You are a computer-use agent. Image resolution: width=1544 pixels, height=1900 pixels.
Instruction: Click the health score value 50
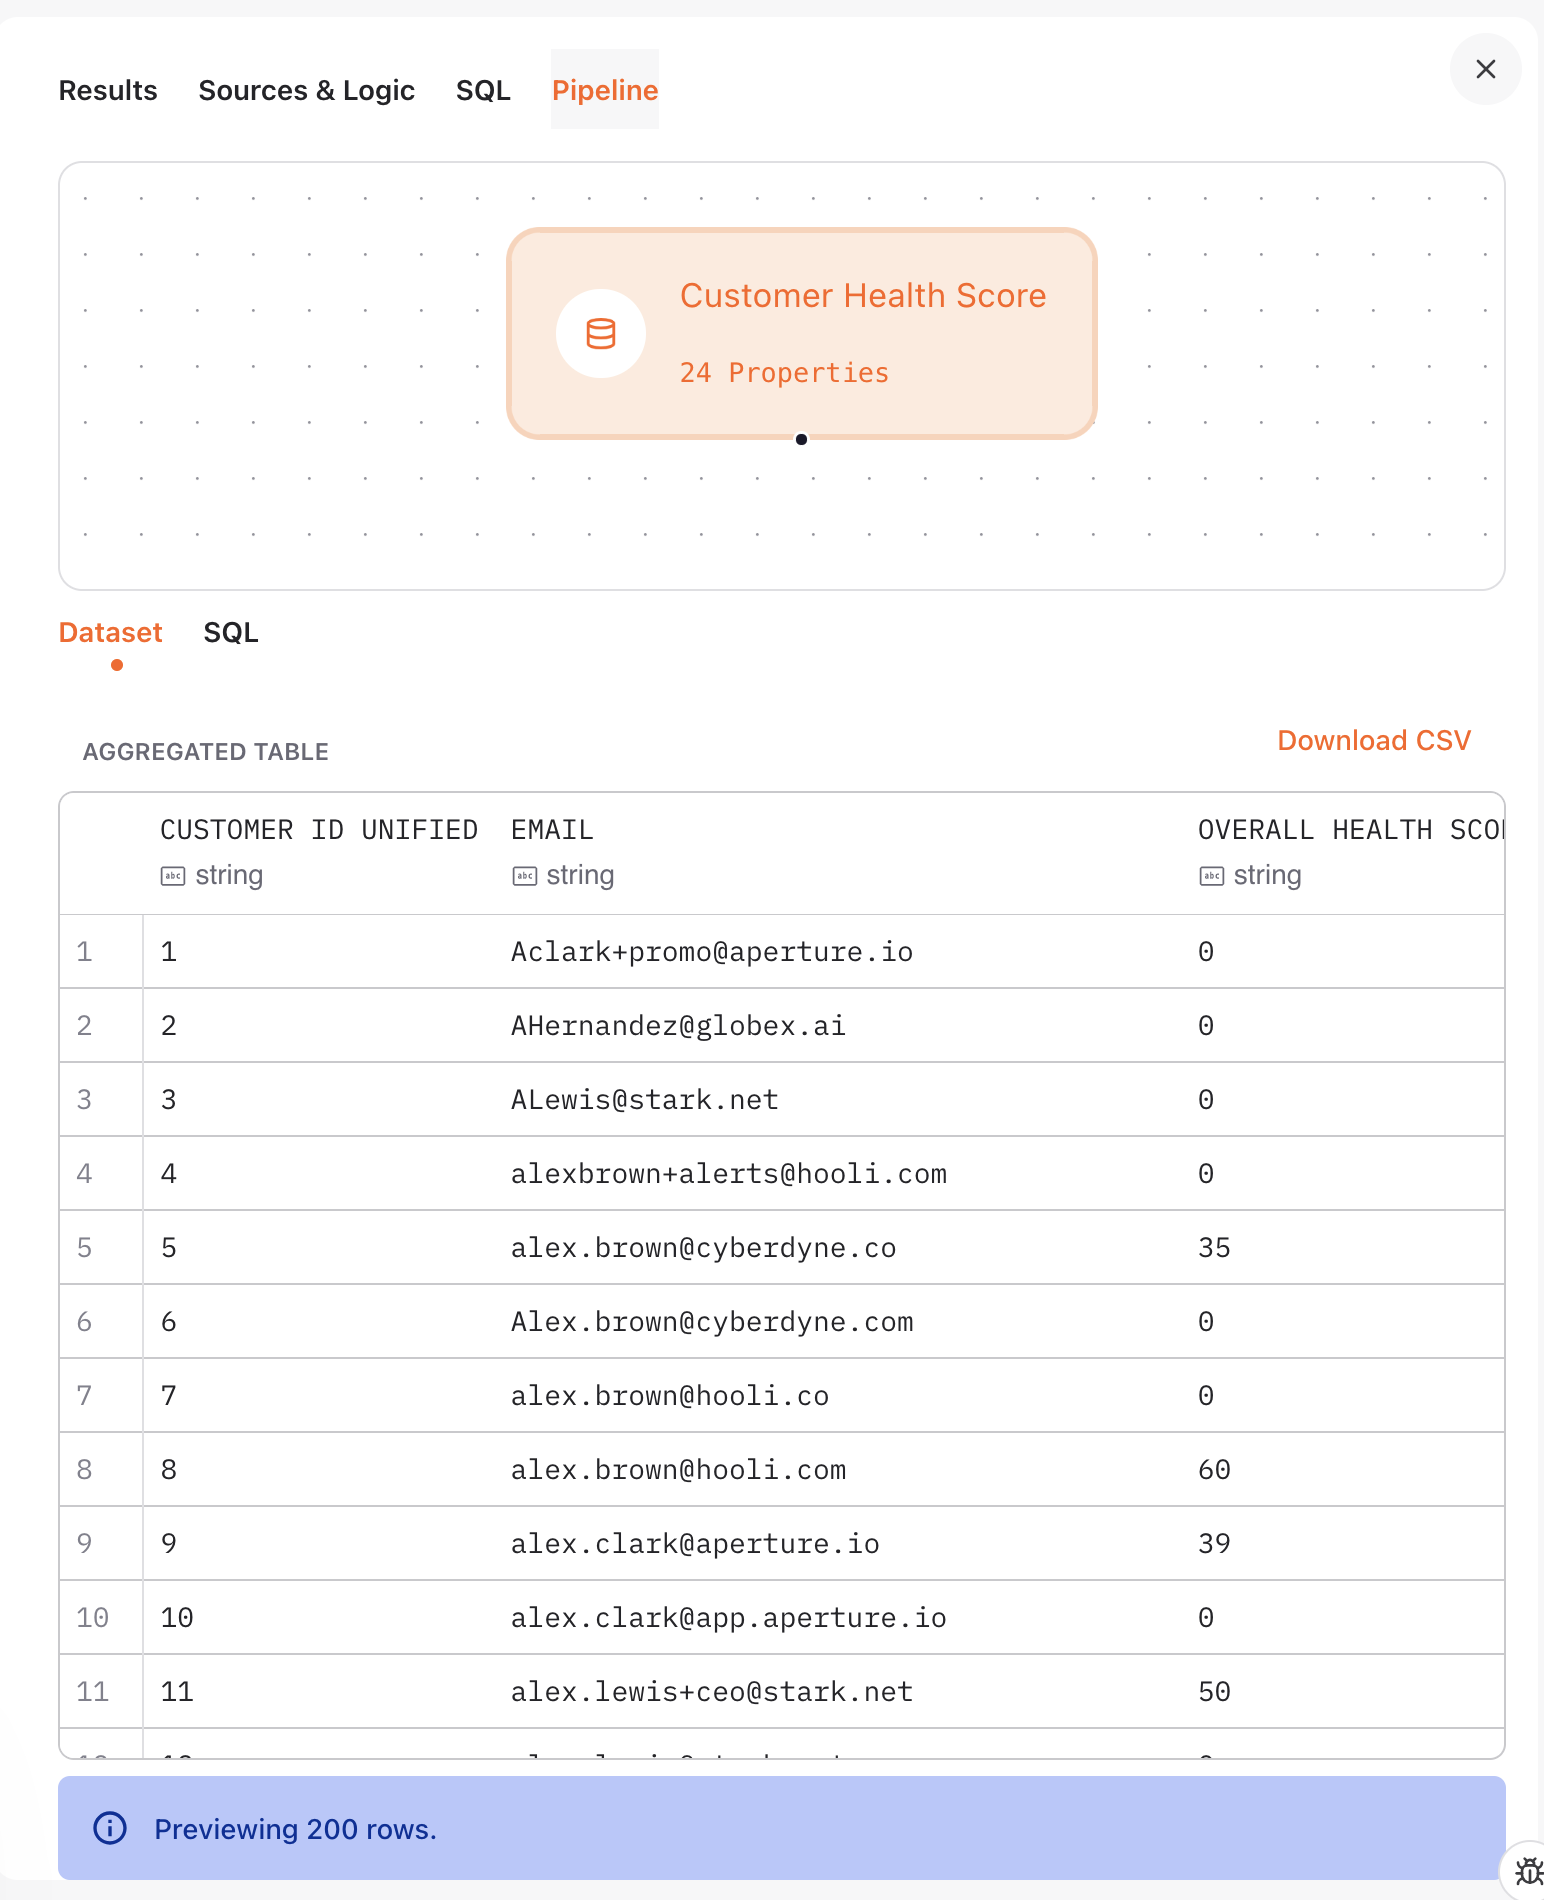pos(1214,1691)
